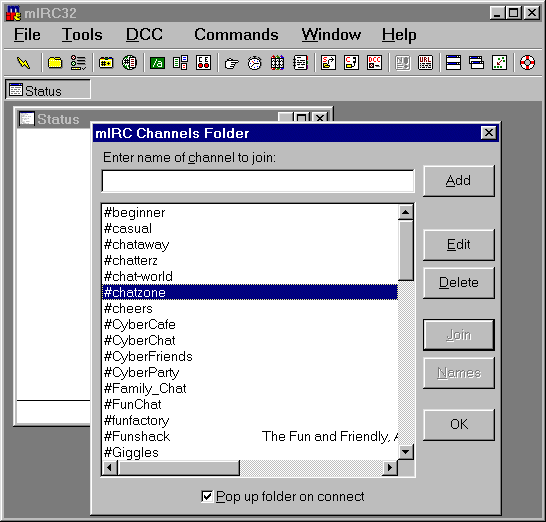Toggle Pop up folder on connect checkbox
Screen dimensions: 546x522
(x=207, y=496)
